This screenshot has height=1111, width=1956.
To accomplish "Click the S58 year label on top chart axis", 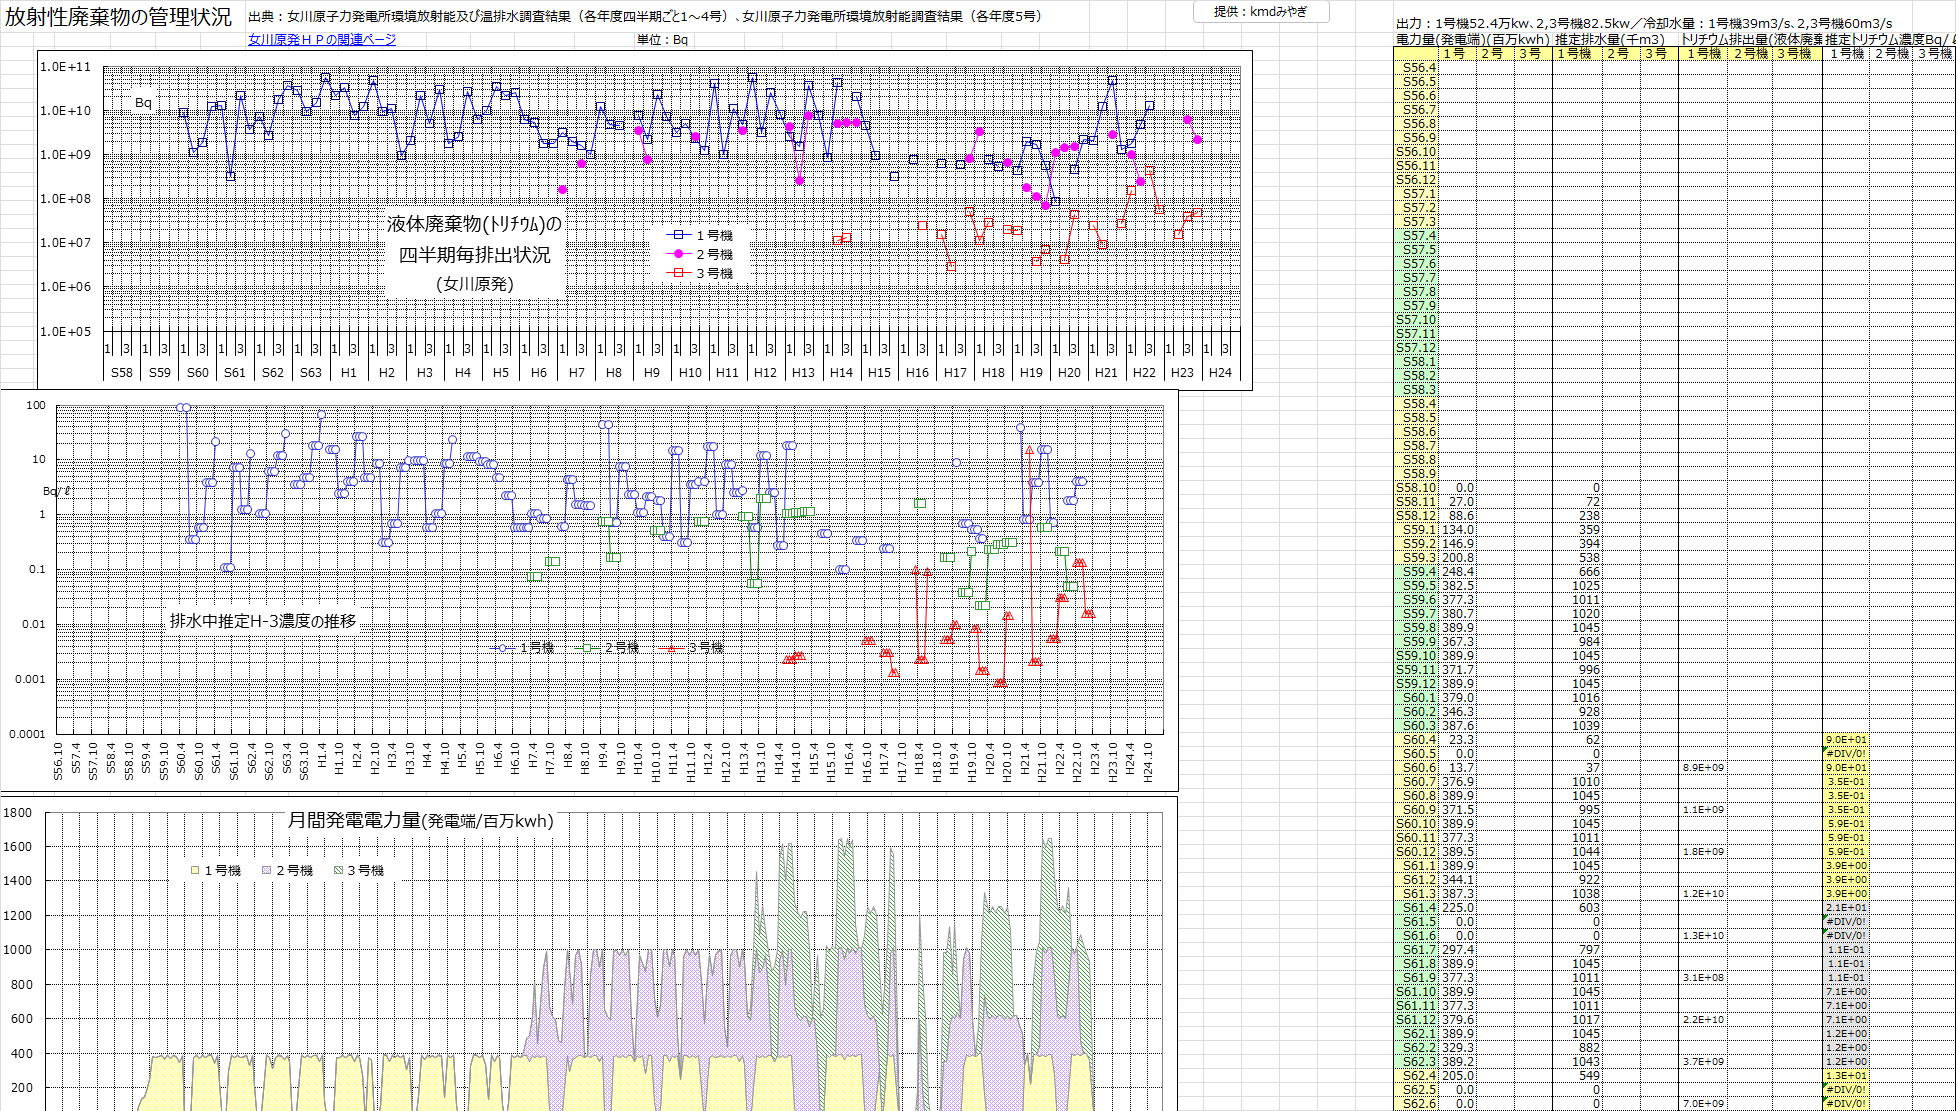I will coord(122,372).
